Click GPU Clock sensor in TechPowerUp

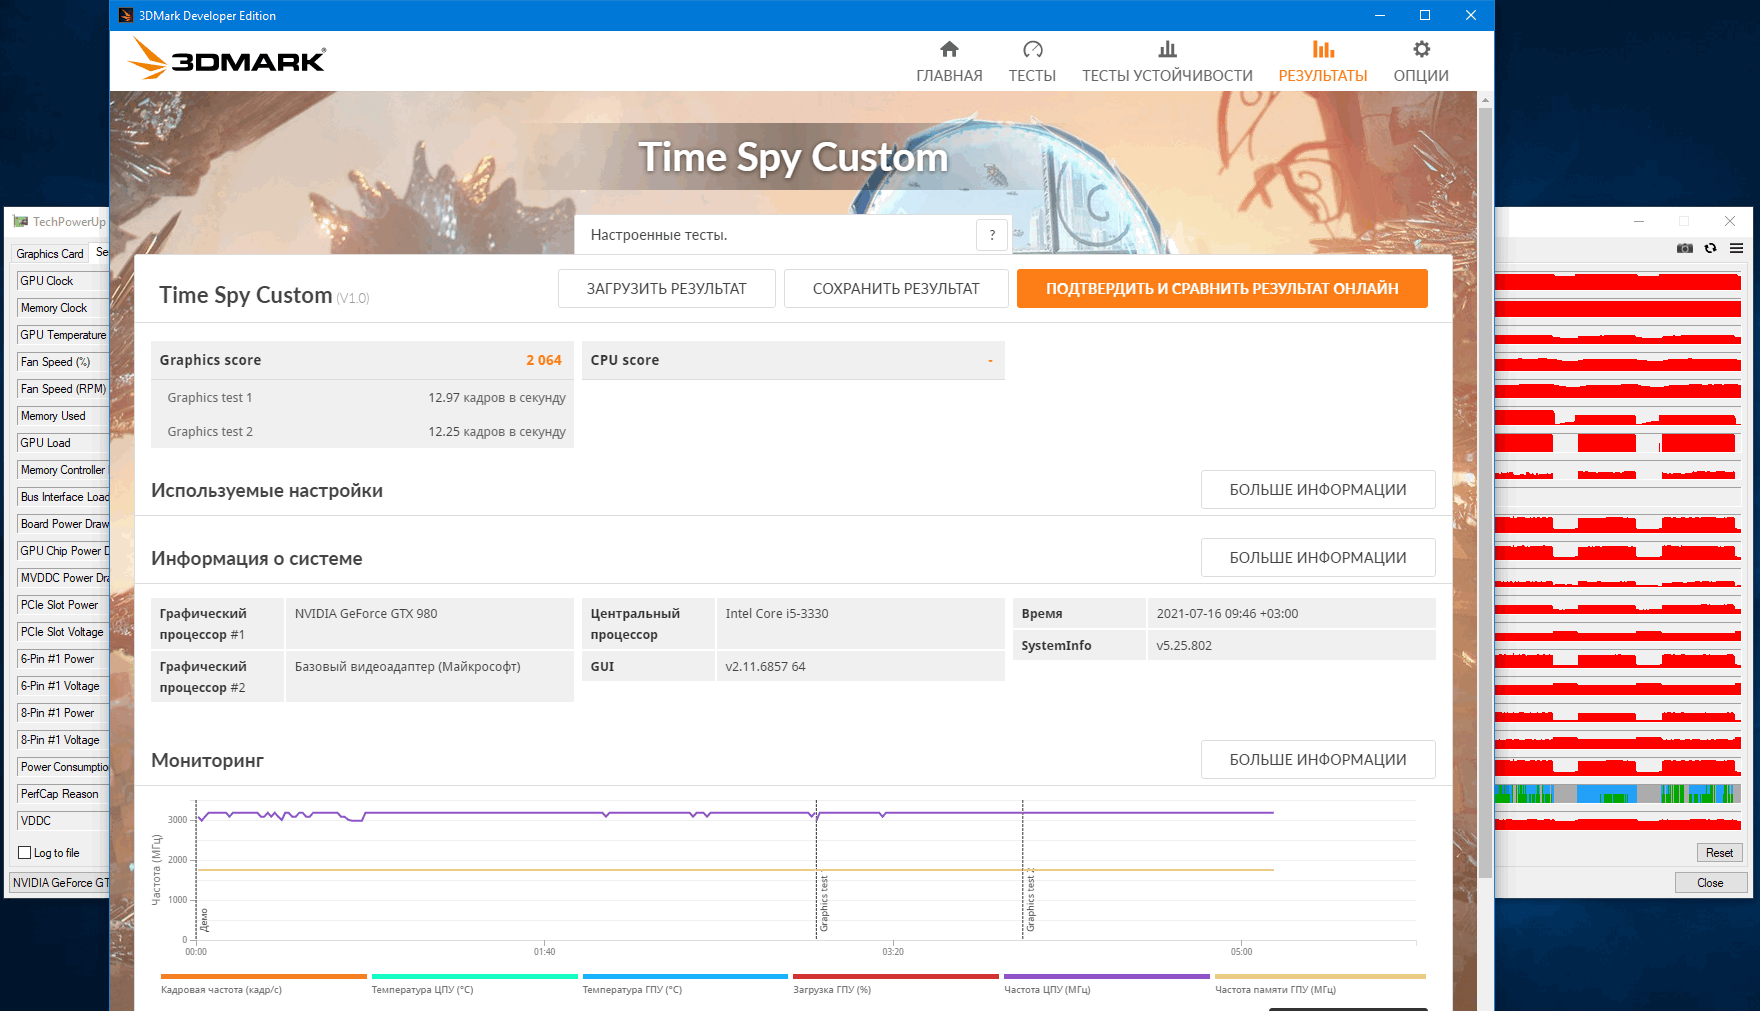(x=63, y=281)
